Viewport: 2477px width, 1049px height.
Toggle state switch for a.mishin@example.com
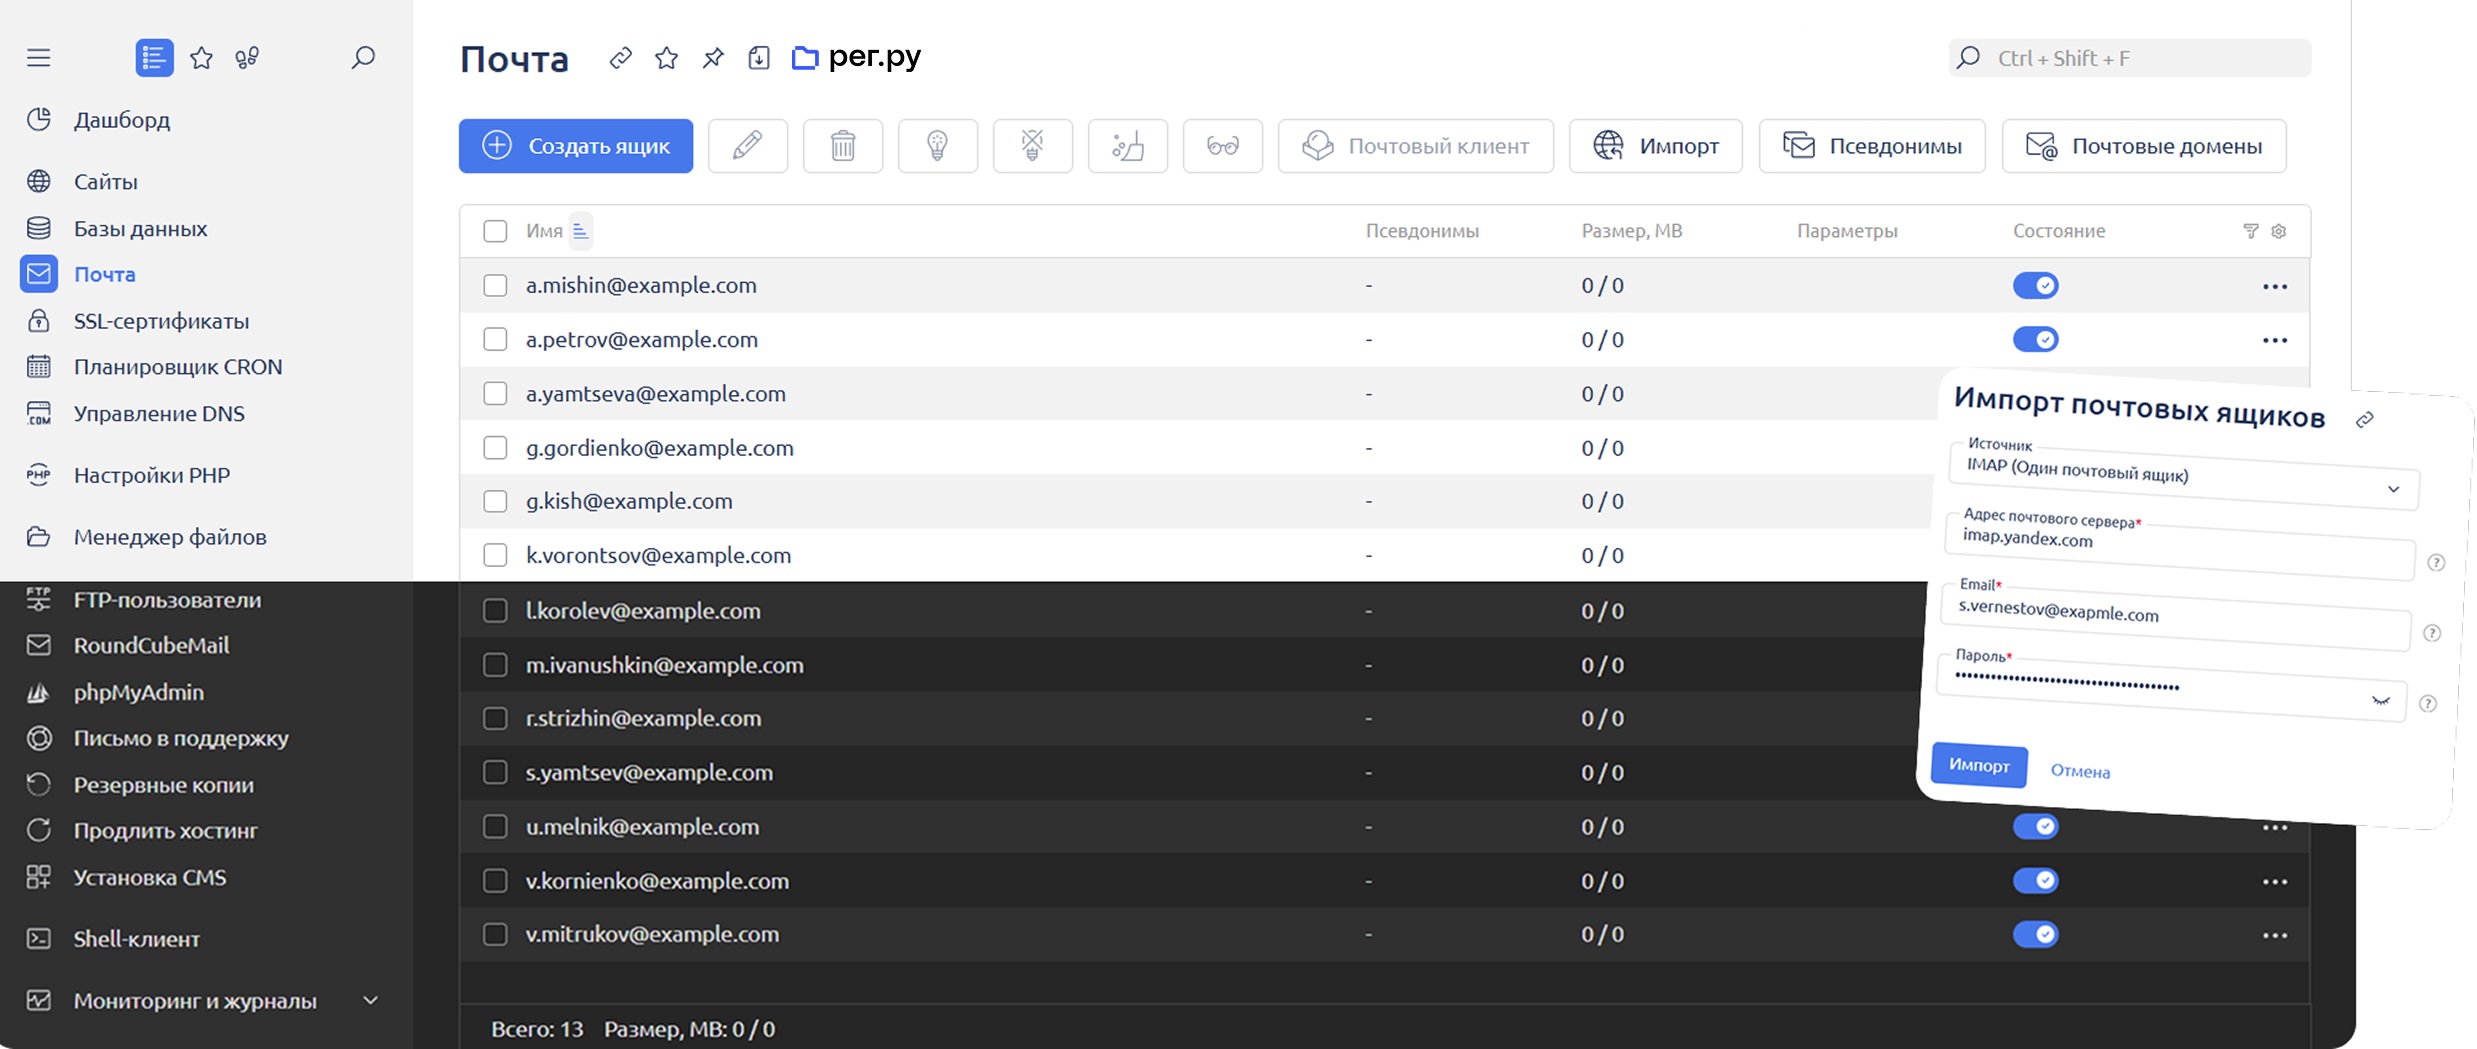2035,286
